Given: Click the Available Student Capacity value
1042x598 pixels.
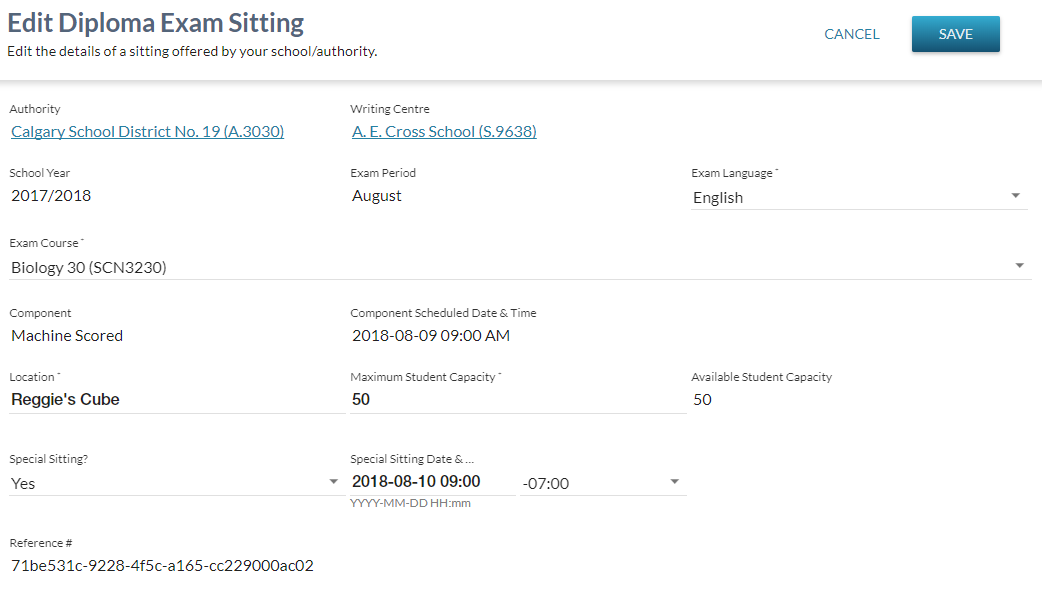Looking at the screenshot, I should click(702, 400).
